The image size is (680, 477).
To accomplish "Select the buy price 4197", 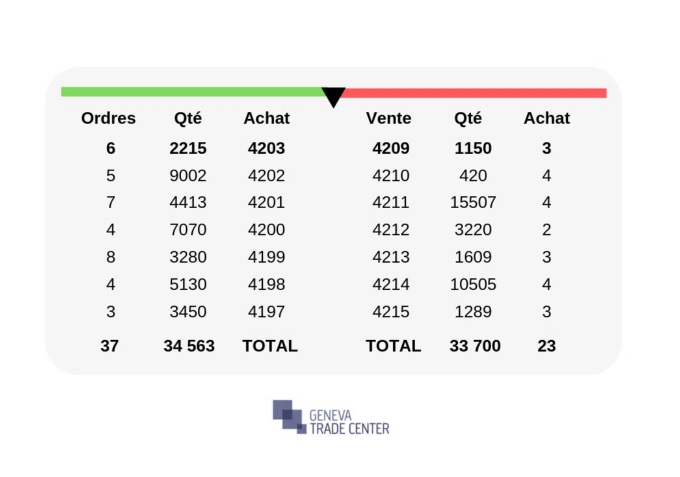I will [x=266, y=311].
